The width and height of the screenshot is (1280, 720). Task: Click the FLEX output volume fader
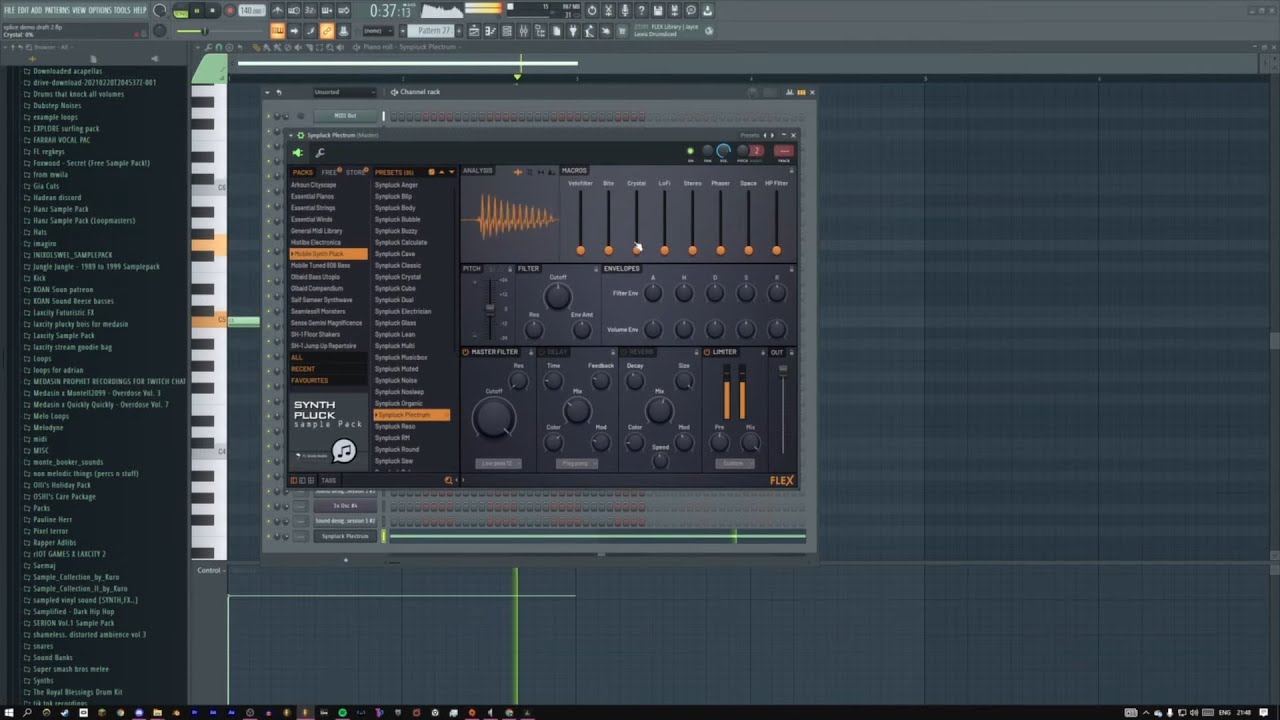point(783,370)
